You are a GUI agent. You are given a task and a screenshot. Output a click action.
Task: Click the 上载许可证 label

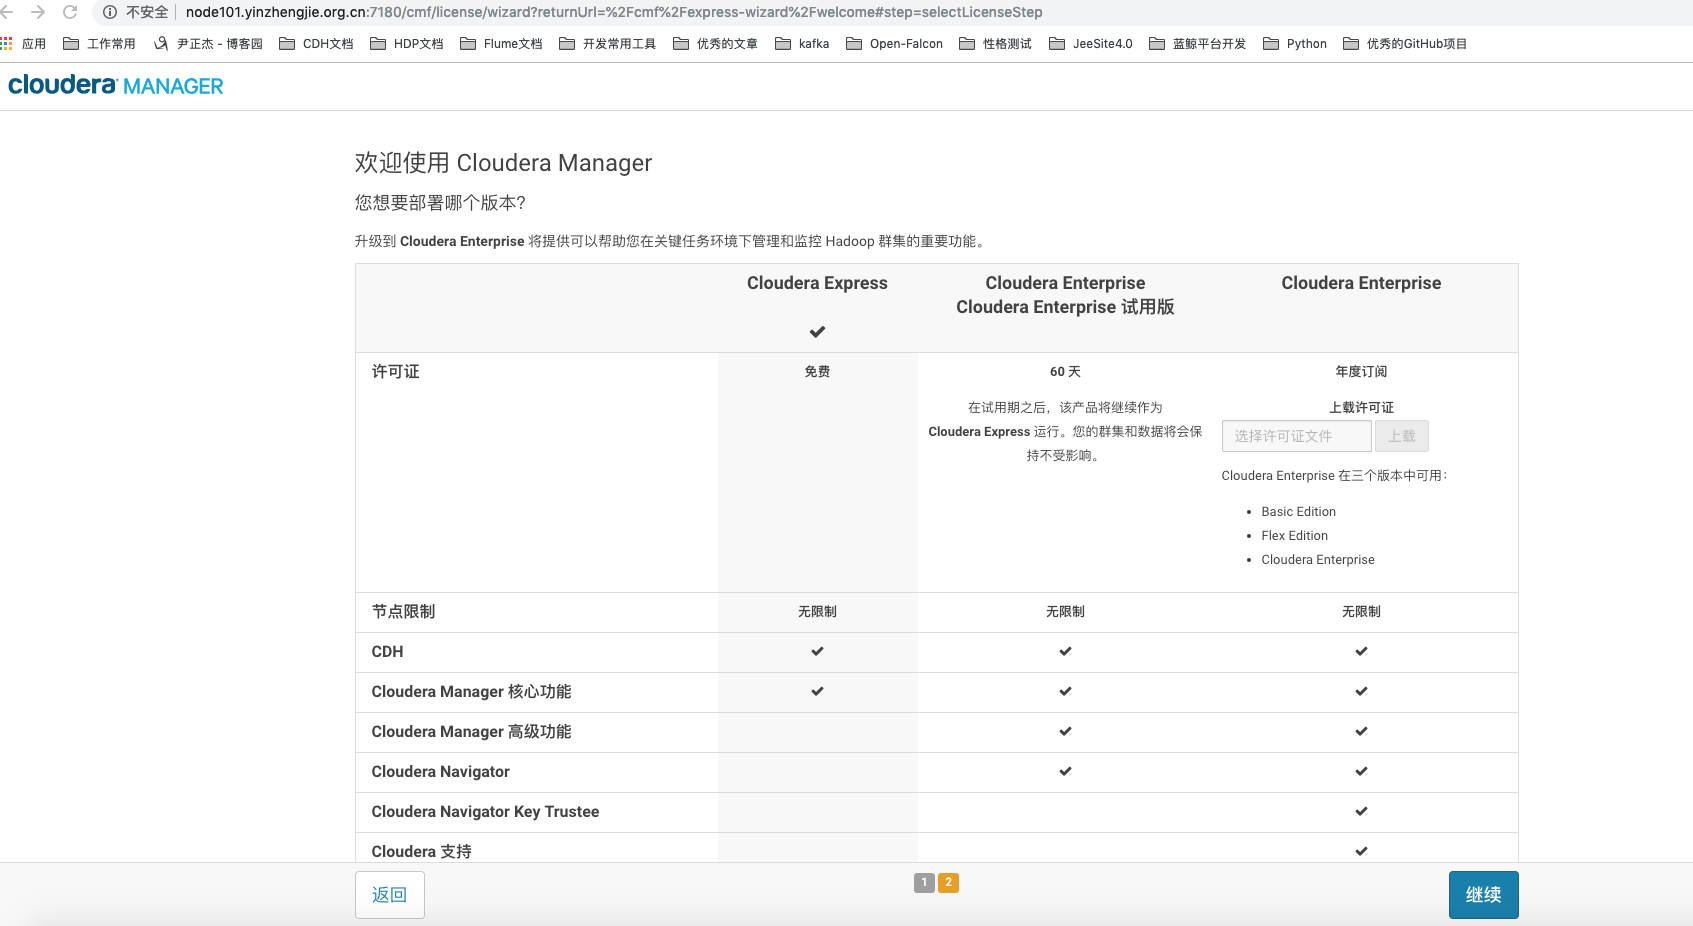1361,408
